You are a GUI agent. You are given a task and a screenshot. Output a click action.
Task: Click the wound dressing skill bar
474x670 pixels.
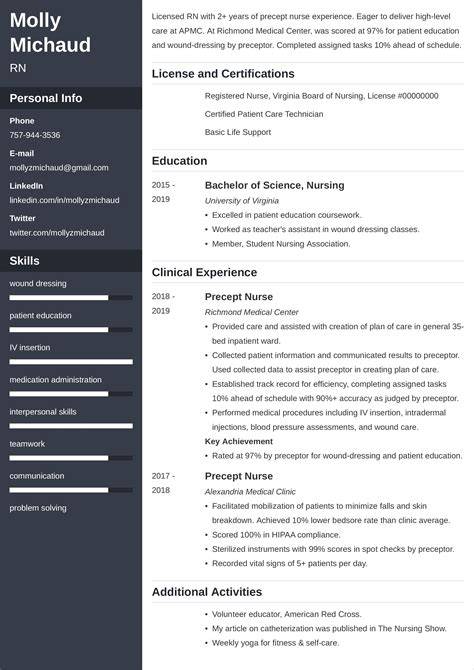(x=71, y=297)
